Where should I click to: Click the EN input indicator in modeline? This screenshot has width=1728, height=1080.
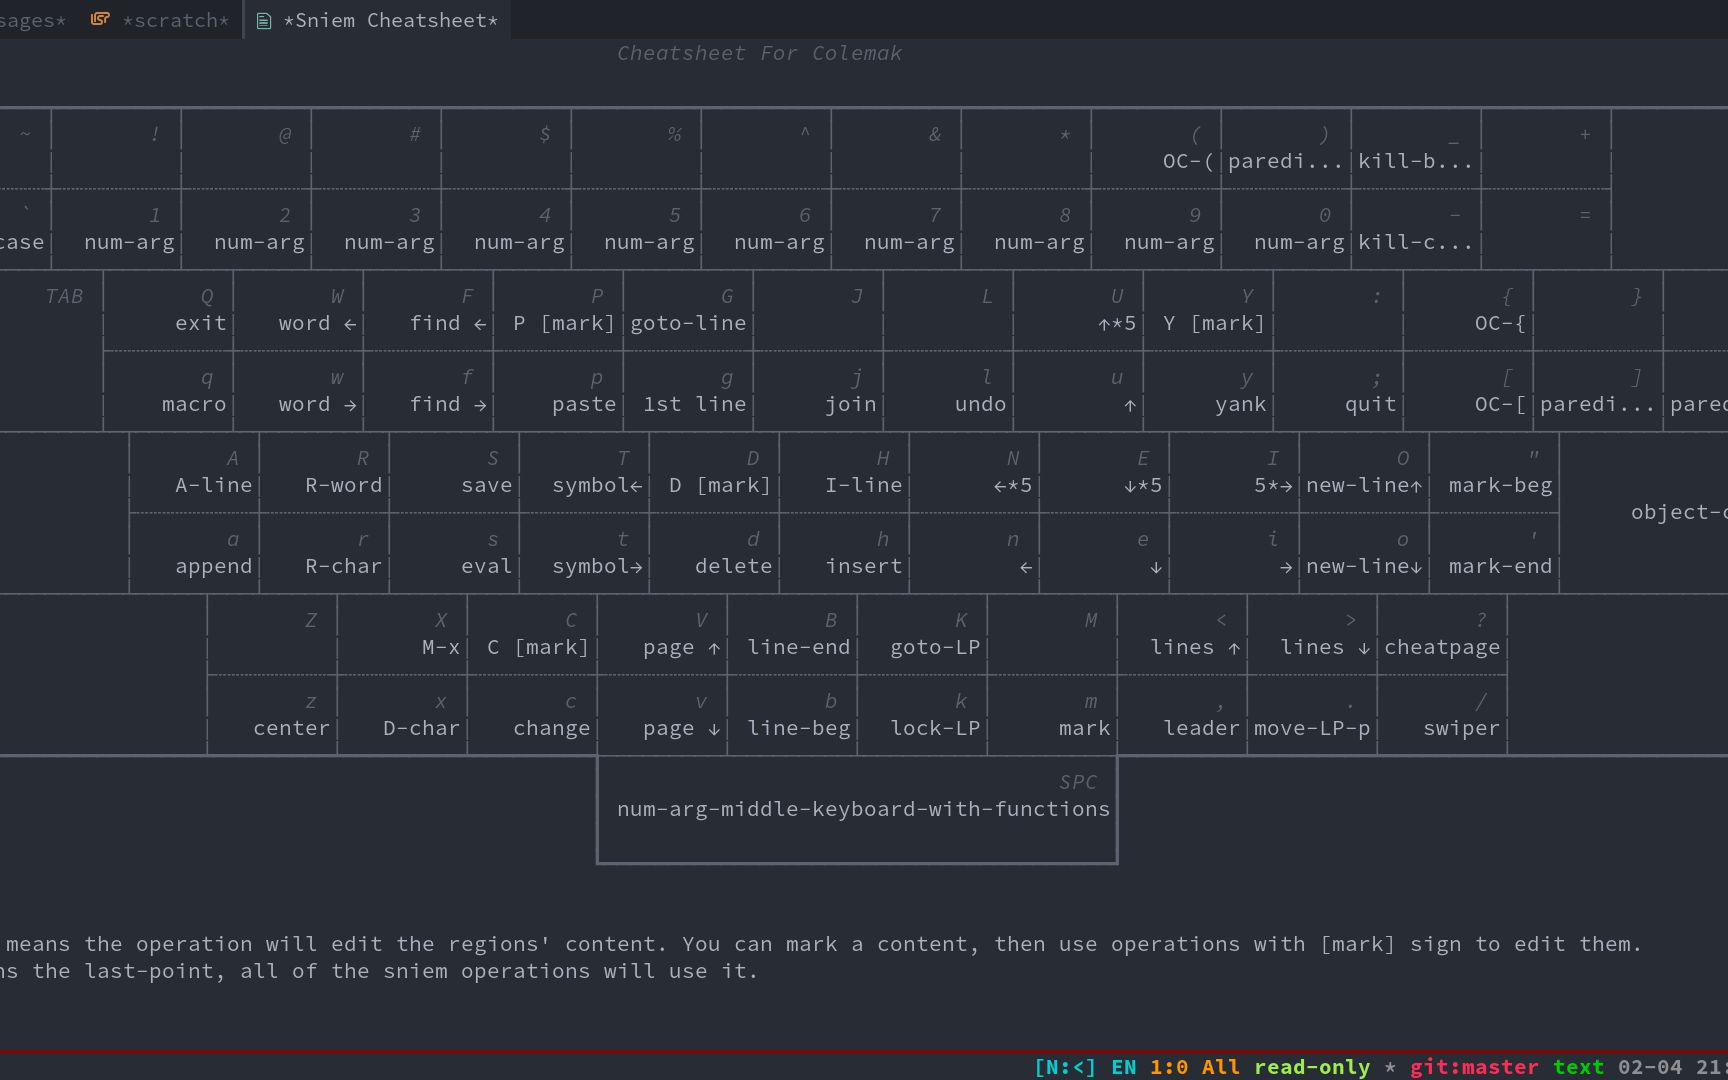click(x=1124, y=1067)
